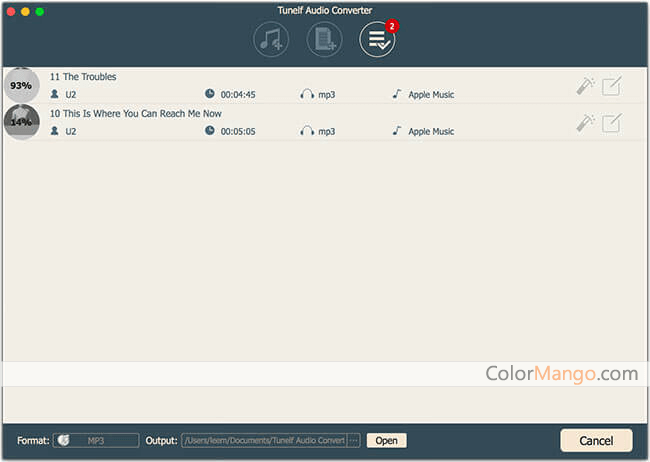Click the 93% progress indicator

click(x=21, y=86)
